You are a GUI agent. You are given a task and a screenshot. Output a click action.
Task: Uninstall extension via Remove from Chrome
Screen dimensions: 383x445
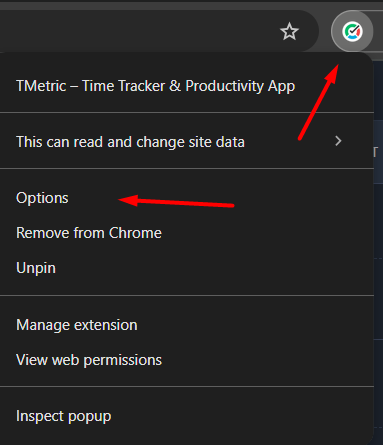(89, 233)
